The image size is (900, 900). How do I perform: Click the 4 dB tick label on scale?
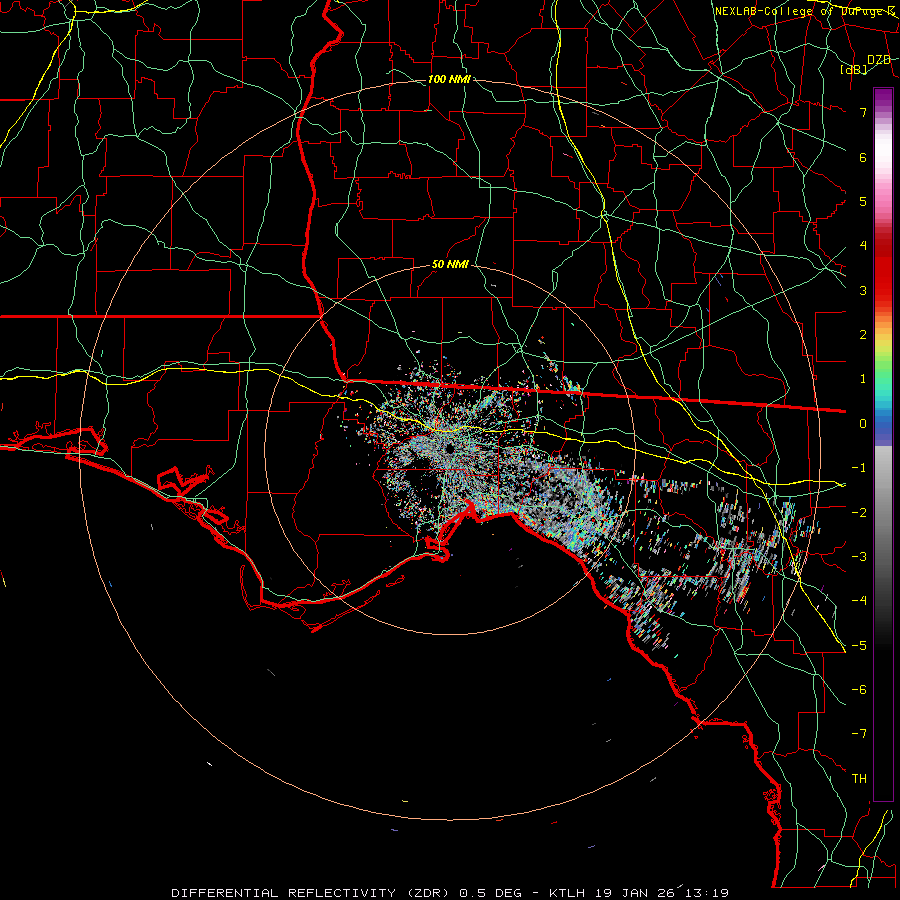[863, 246]
